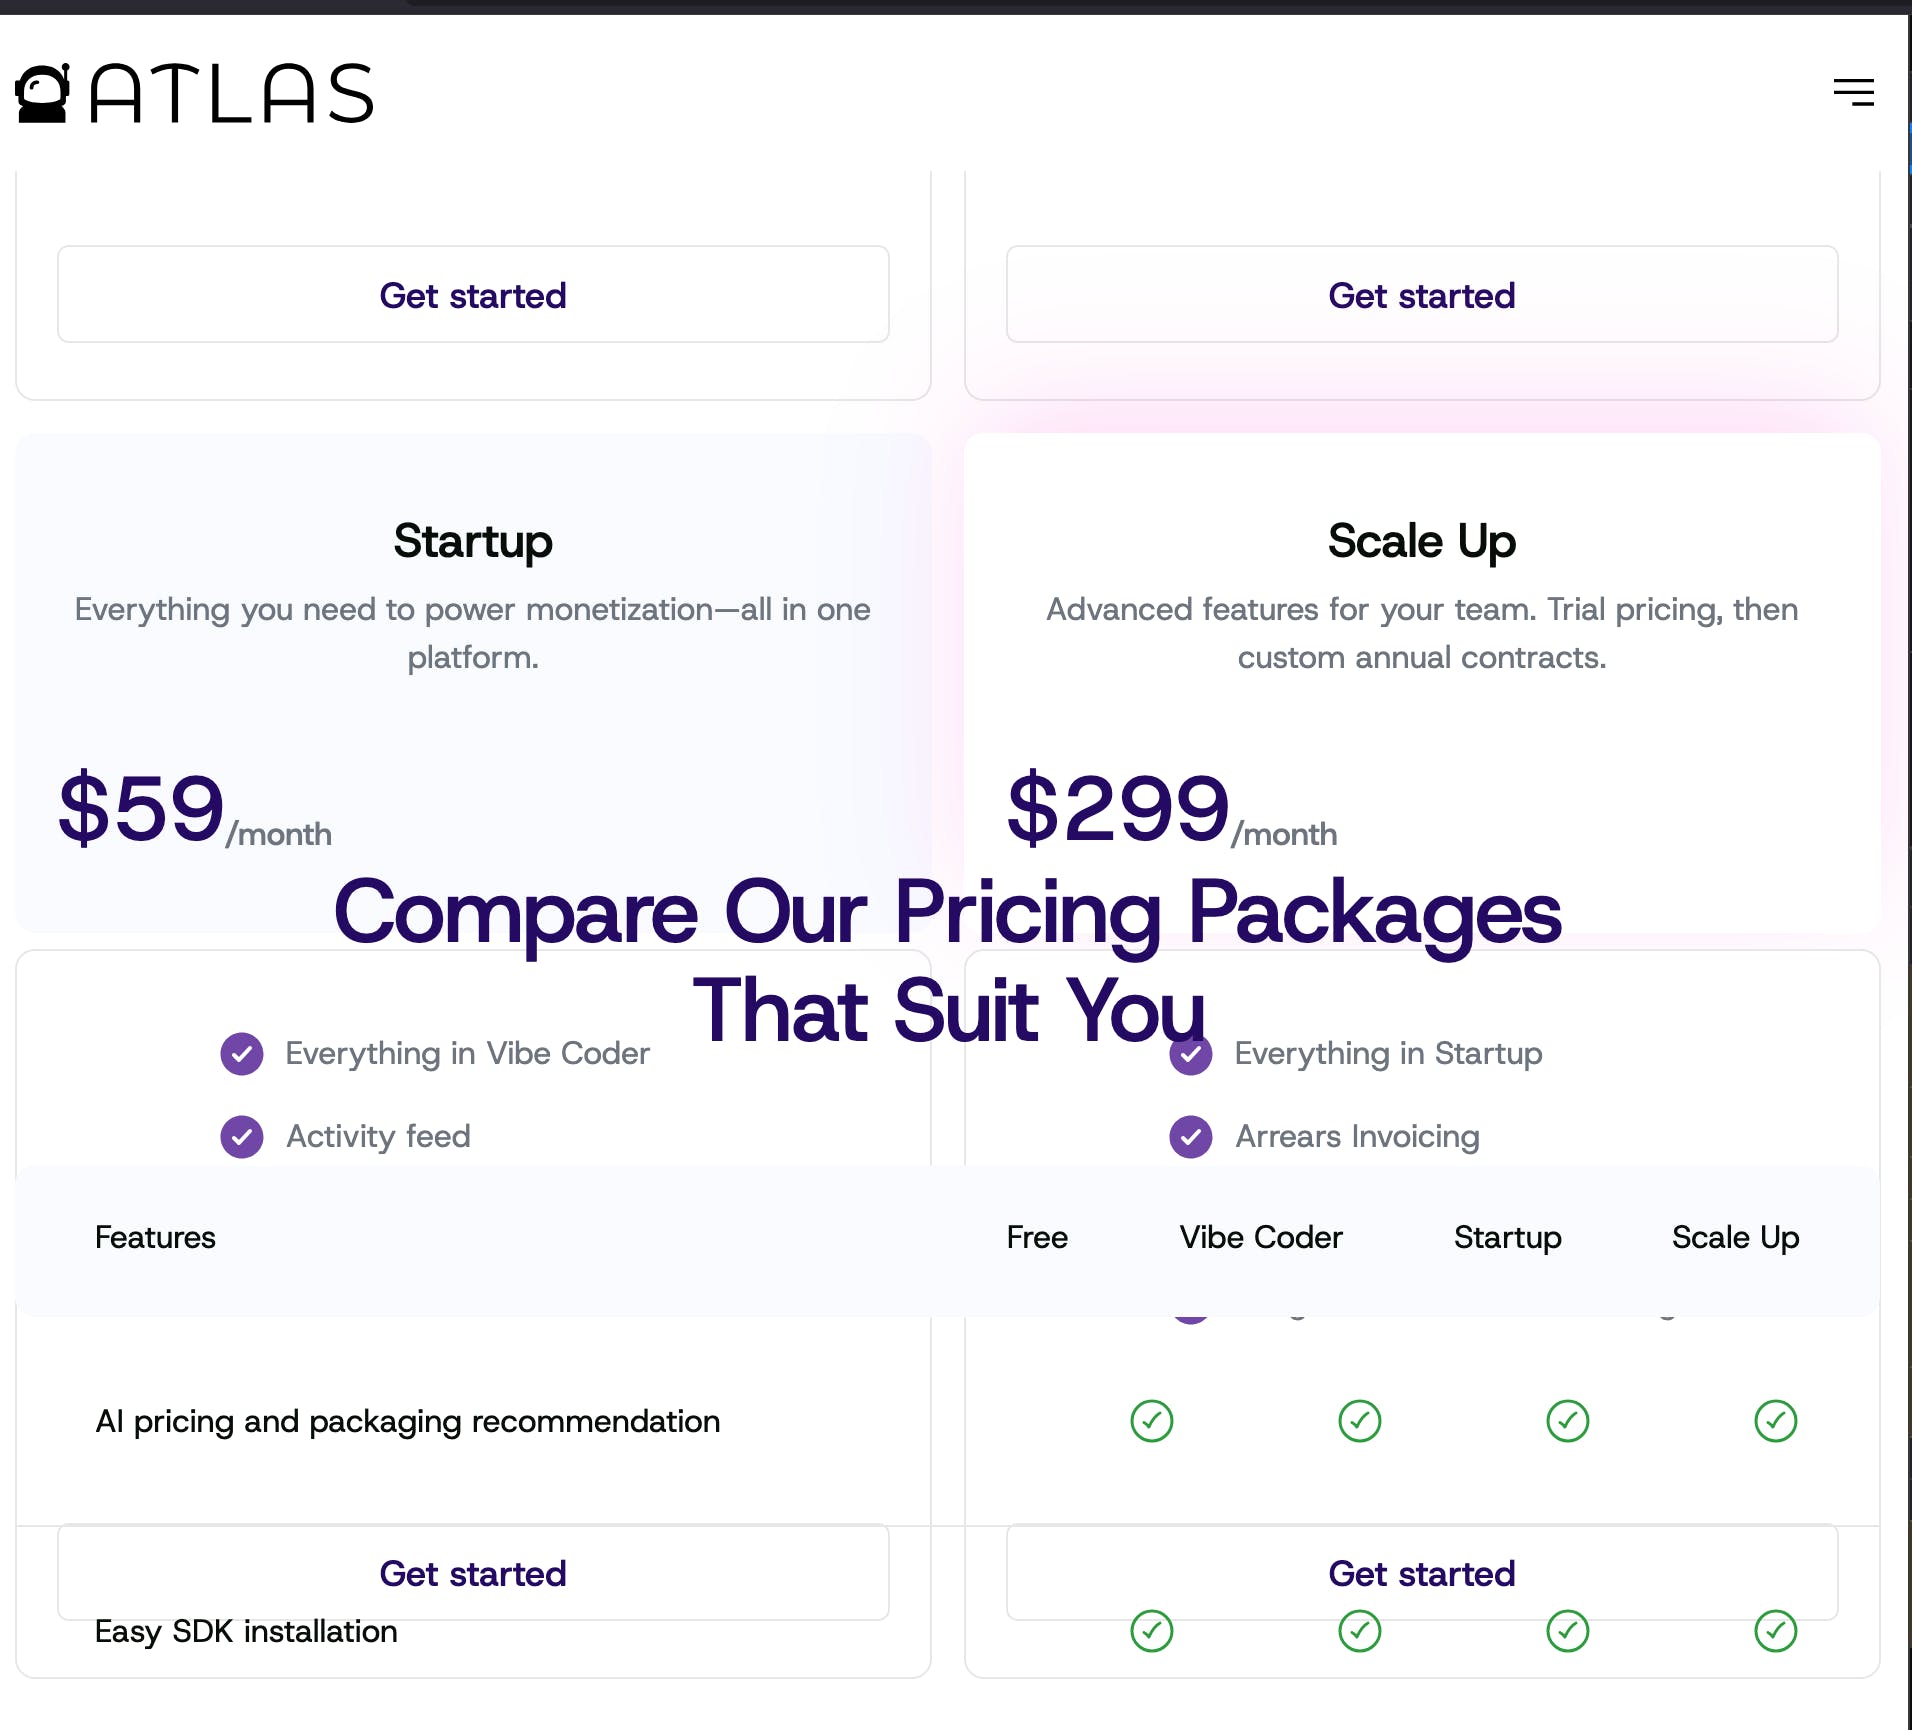Click the top-right Get started button
The image size is (1912, 1730).
click(x=1422, y=295)
